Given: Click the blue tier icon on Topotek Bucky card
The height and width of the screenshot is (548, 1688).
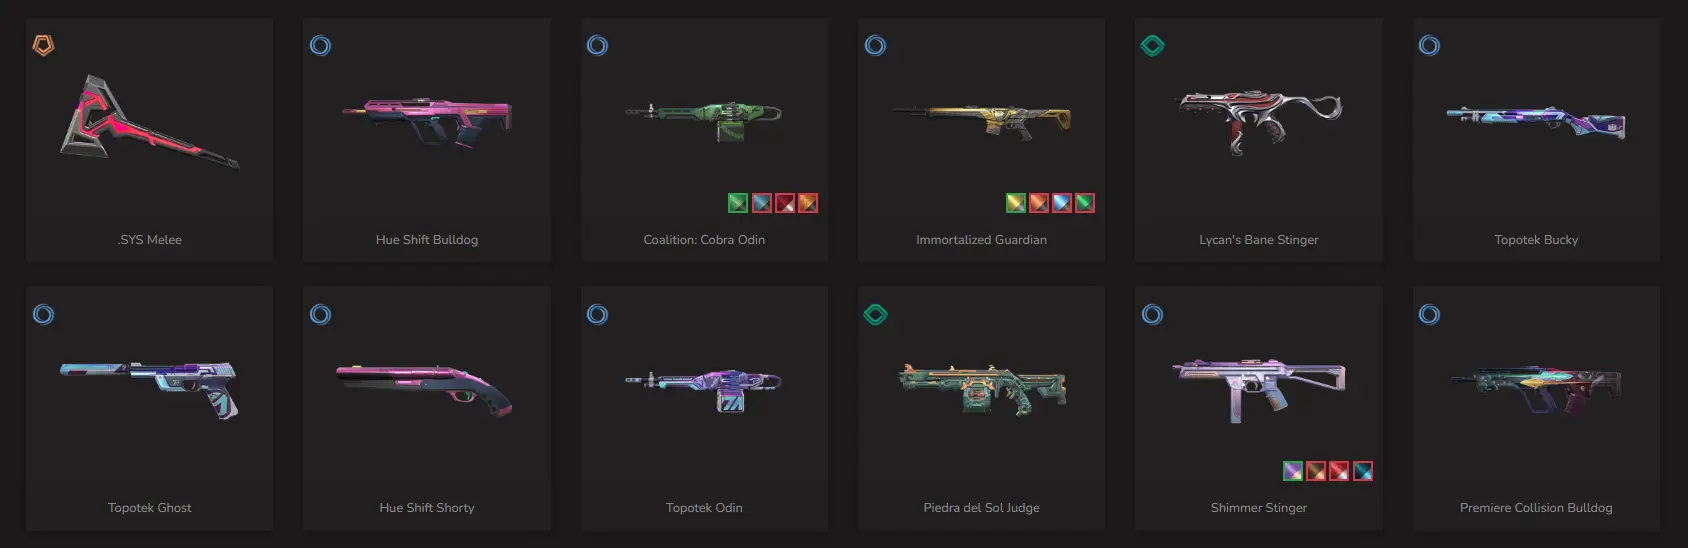Looking at the screenshot, I should [x=1429, y=45].
